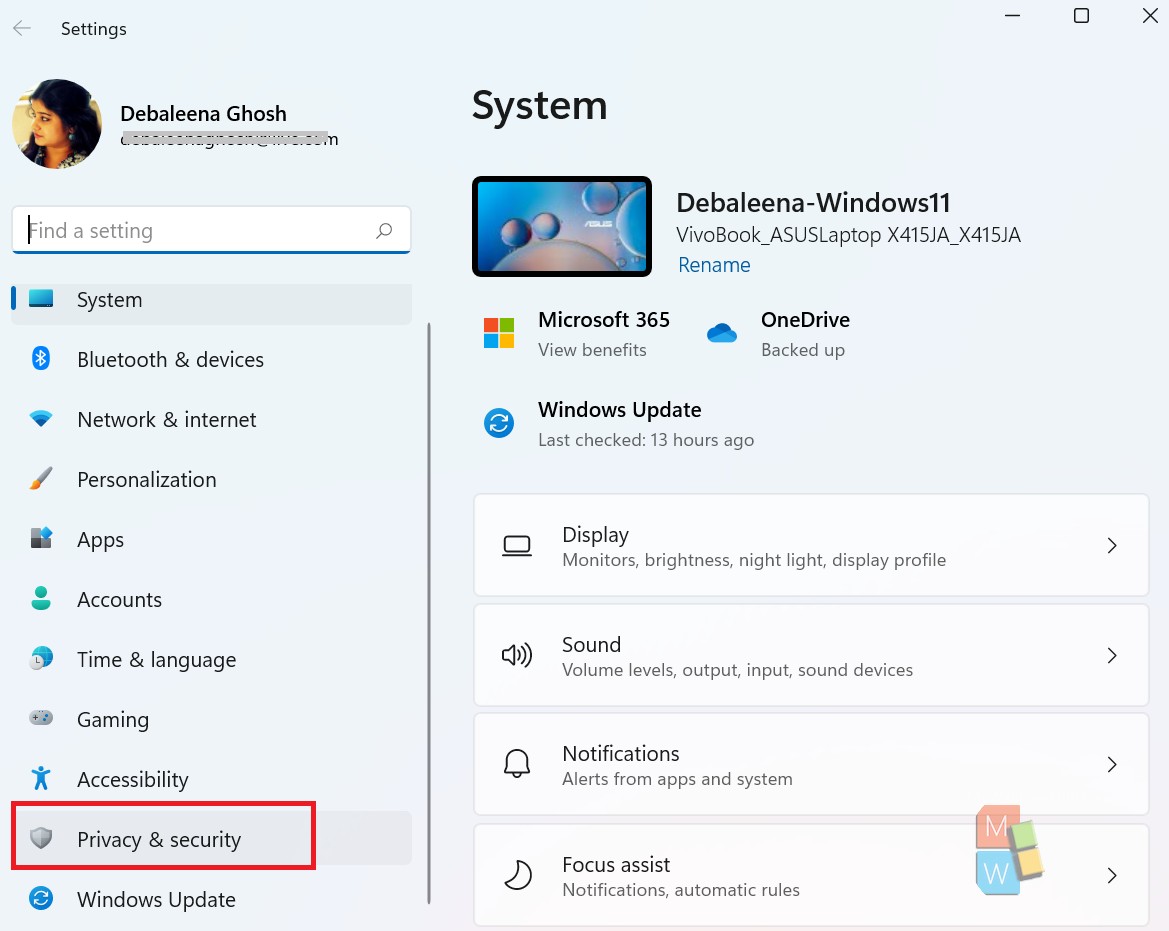Click the System monitor icon in sidebar
The width and height of the screenshot is (1169, 931).
pos(41,299)
